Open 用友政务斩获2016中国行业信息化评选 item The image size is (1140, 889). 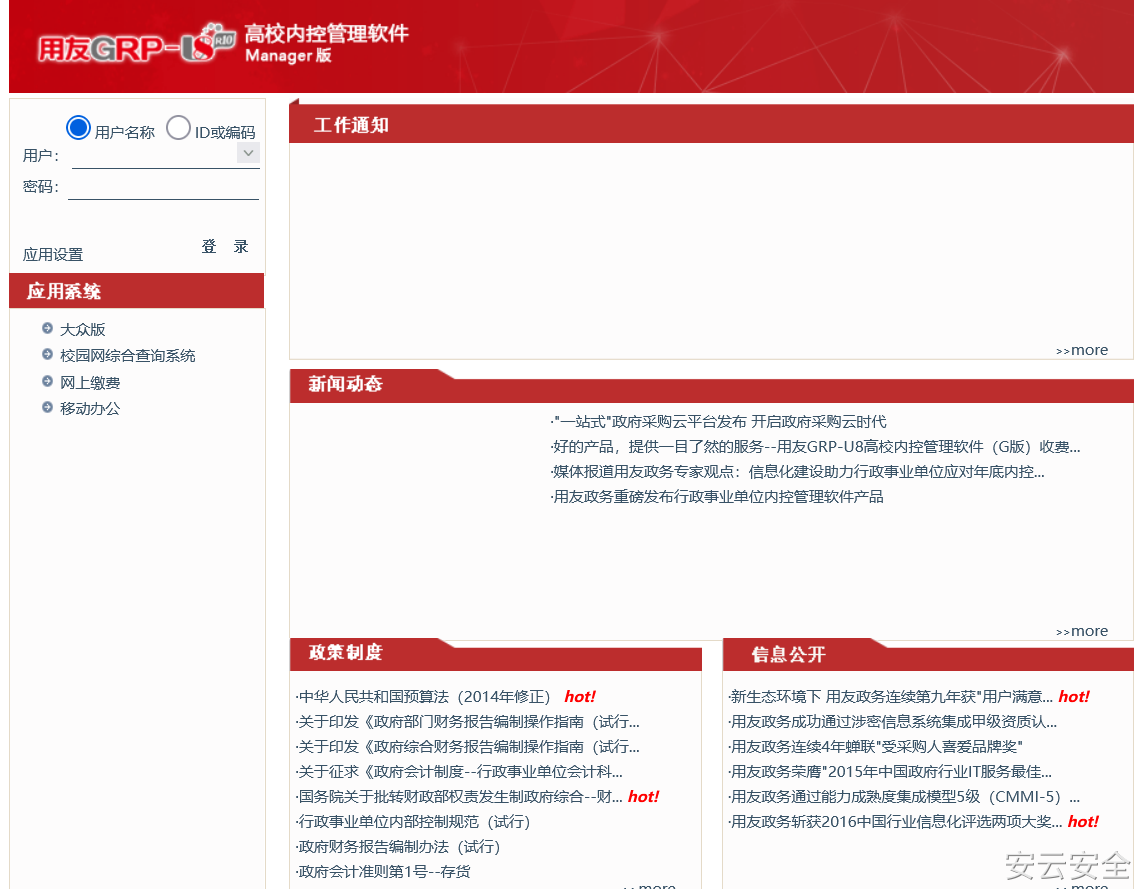(896, 821)
